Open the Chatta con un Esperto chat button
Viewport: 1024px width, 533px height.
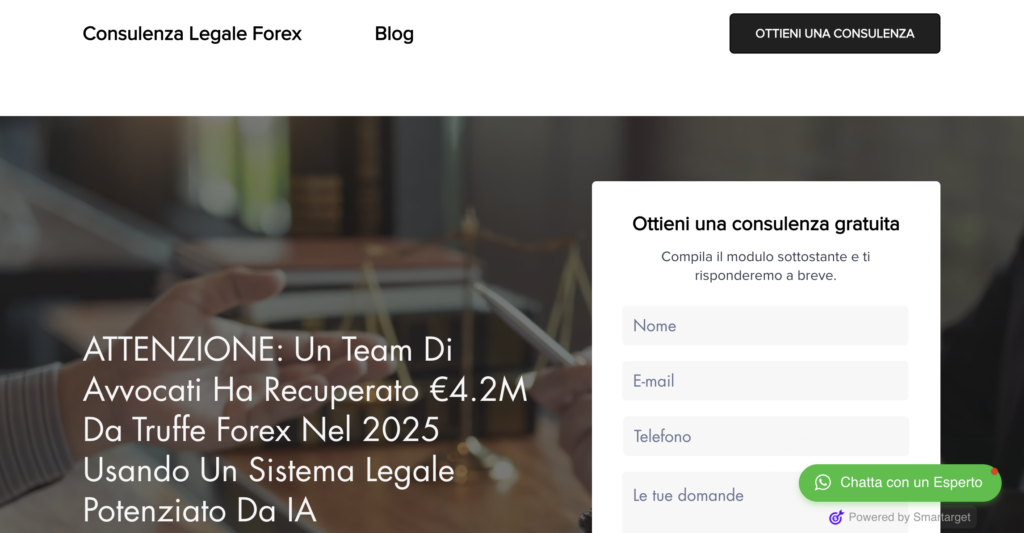[x=900, y=483]
